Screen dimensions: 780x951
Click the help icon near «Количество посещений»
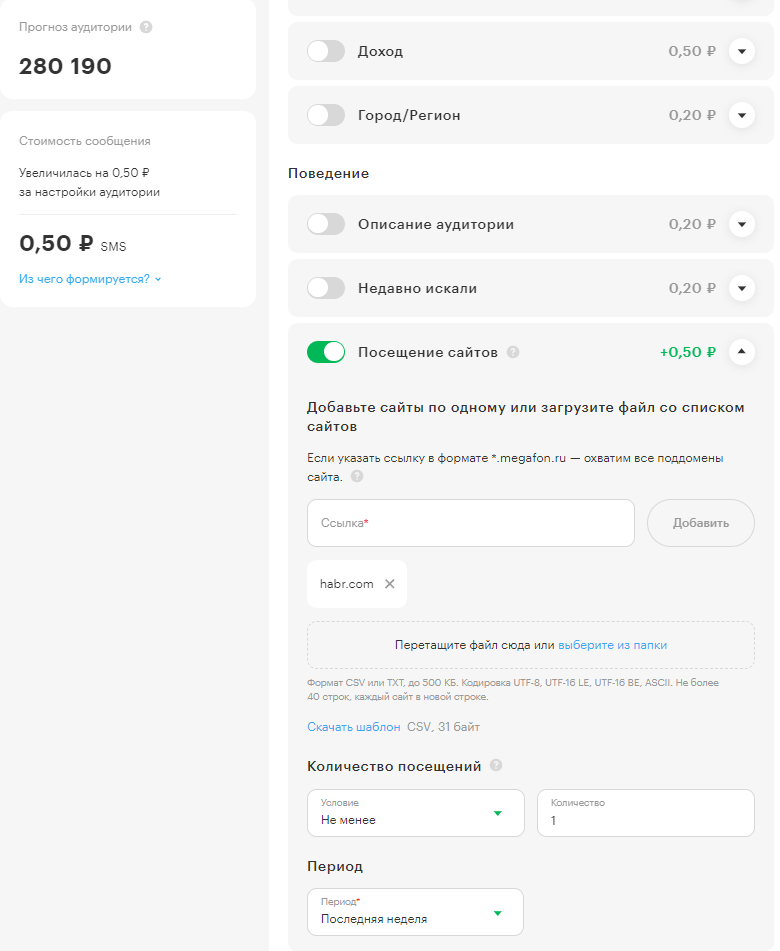pyautogui.click(x=496, y=765)
